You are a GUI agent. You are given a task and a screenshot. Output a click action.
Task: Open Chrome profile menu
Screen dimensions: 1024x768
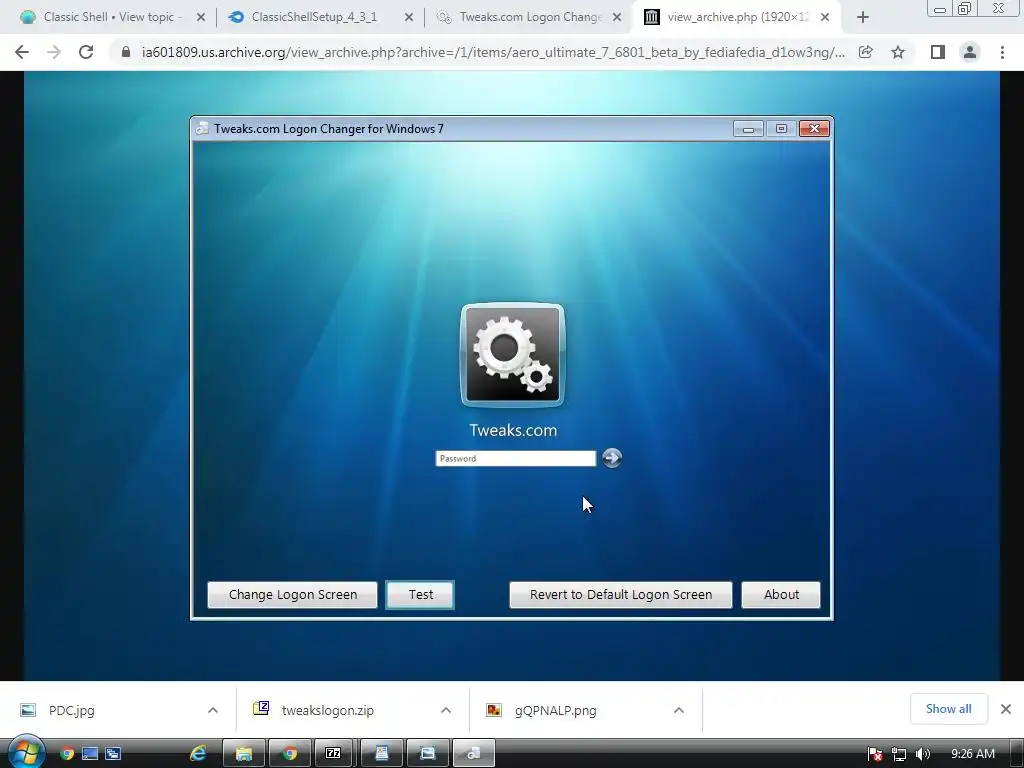coord(970,52)
